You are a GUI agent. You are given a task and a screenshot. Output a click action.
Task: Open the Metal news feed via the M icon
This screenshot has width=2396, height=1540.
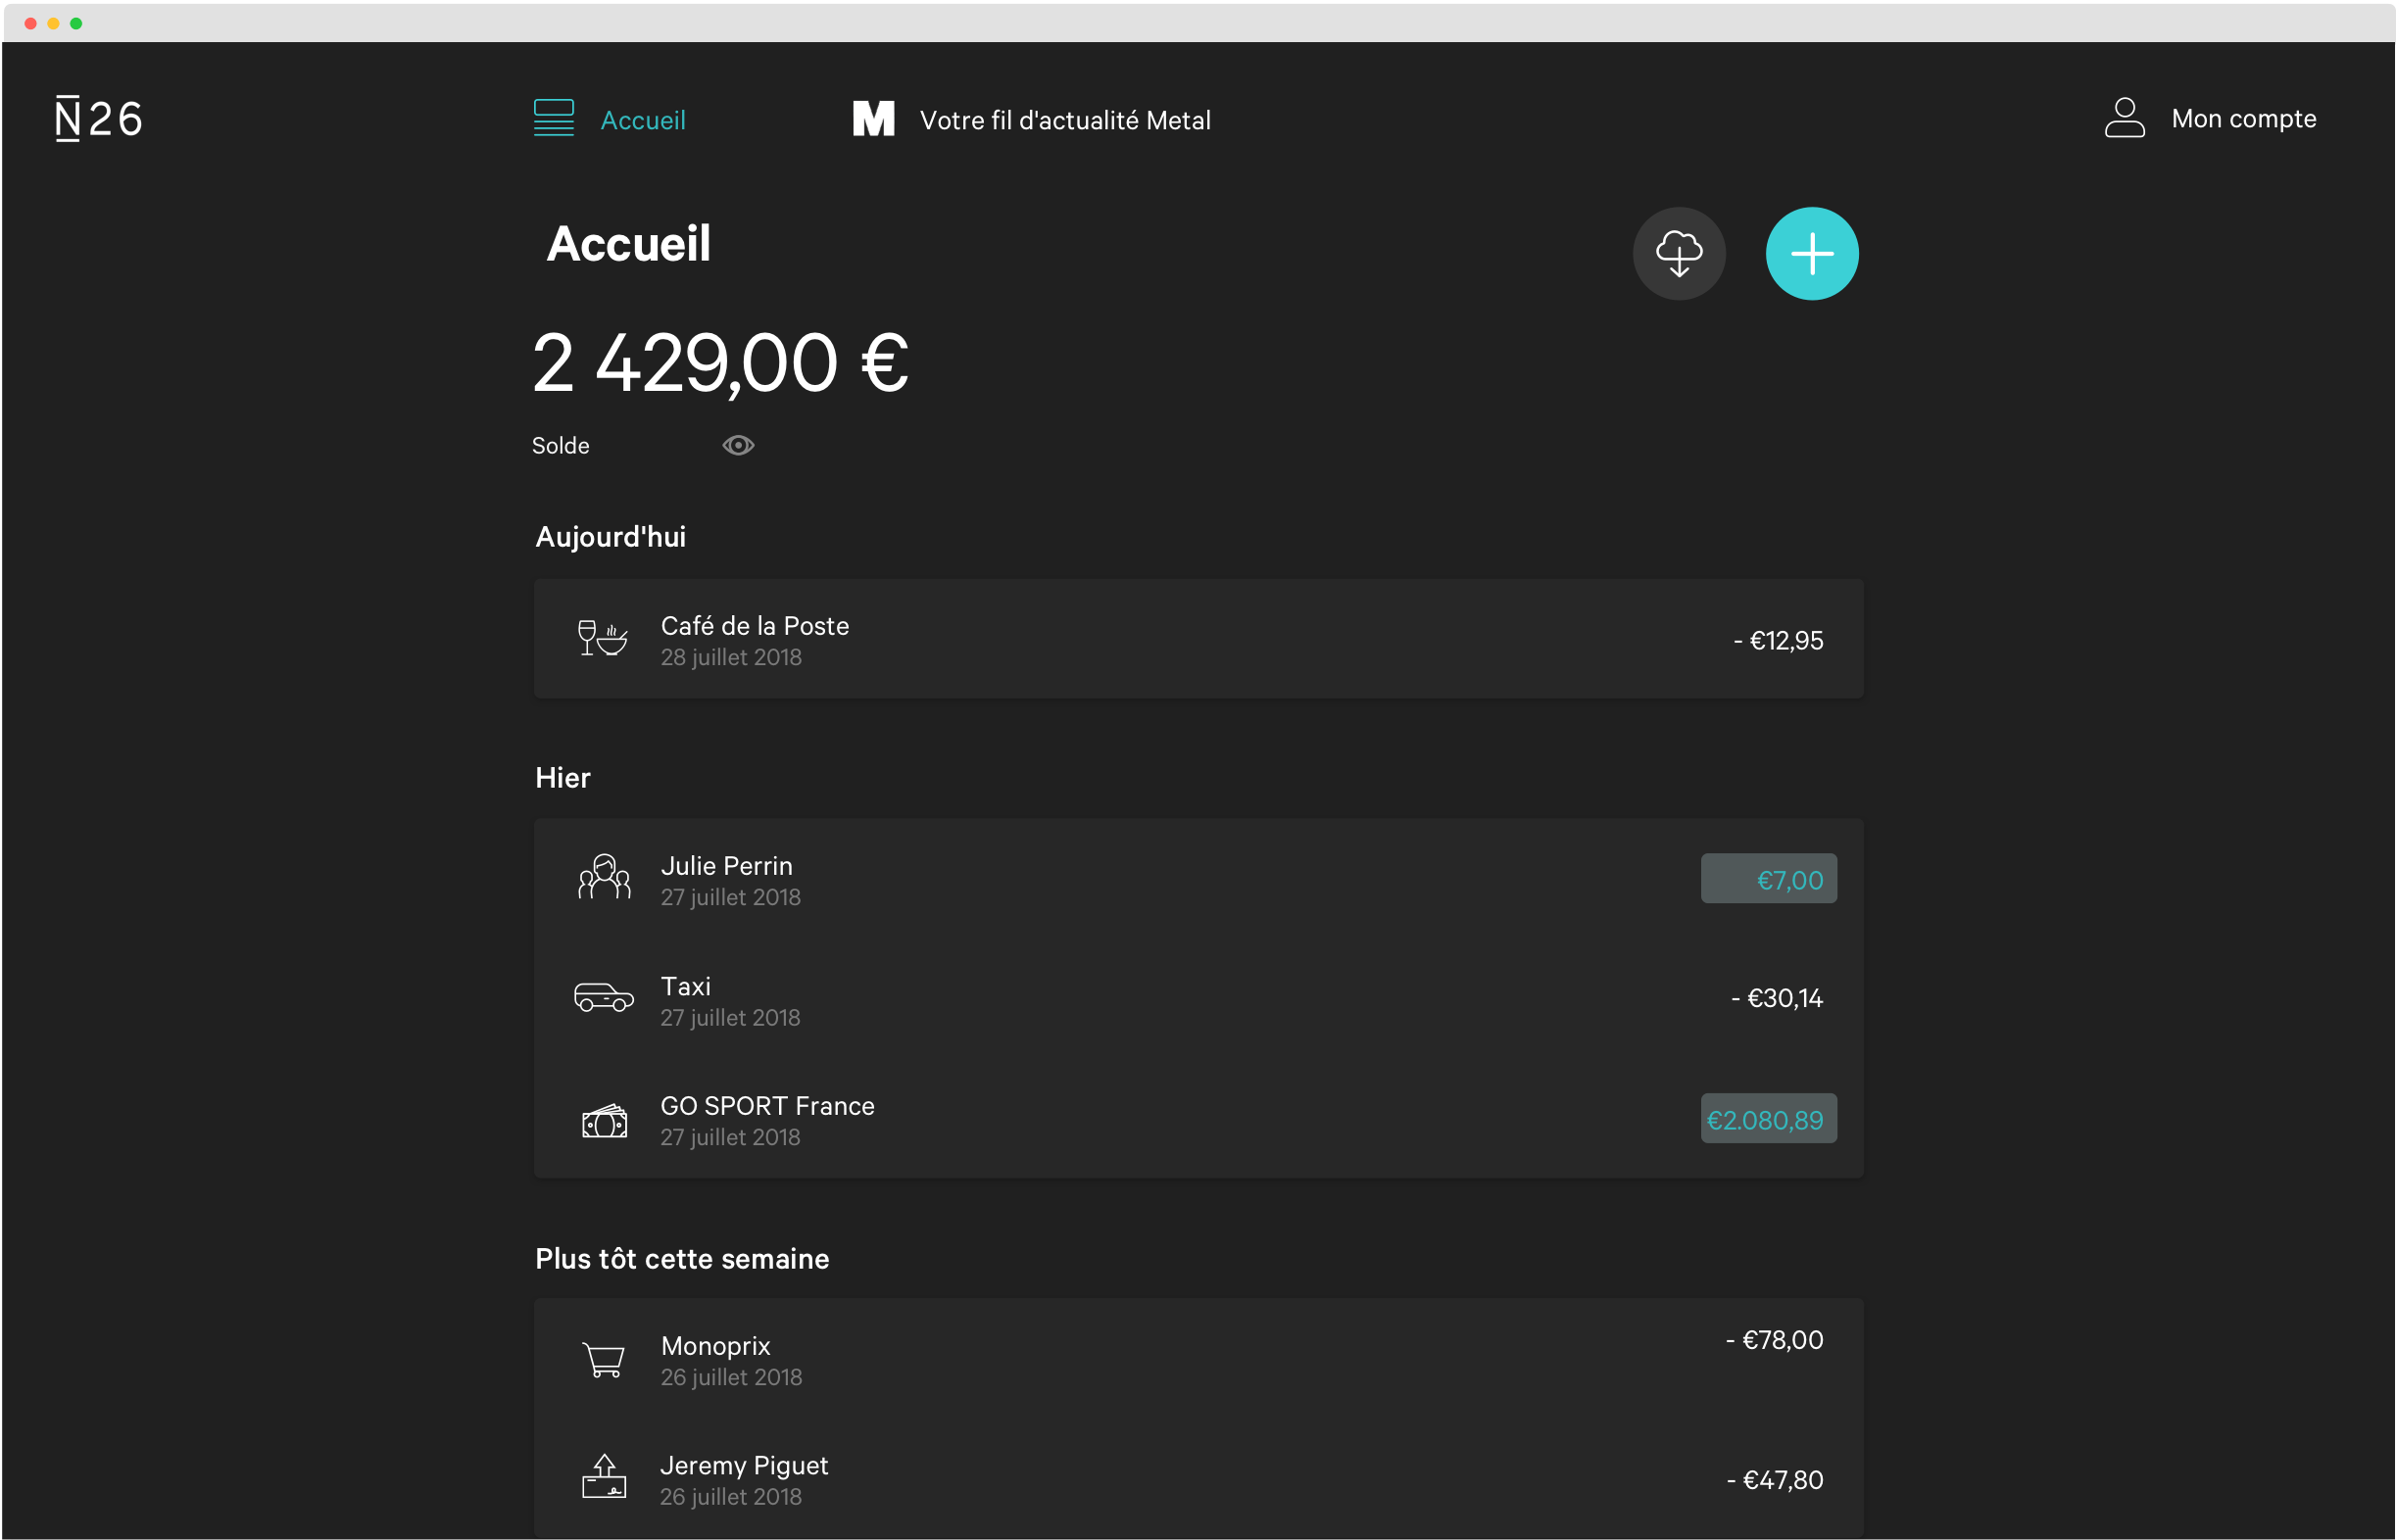coord(872,118)
